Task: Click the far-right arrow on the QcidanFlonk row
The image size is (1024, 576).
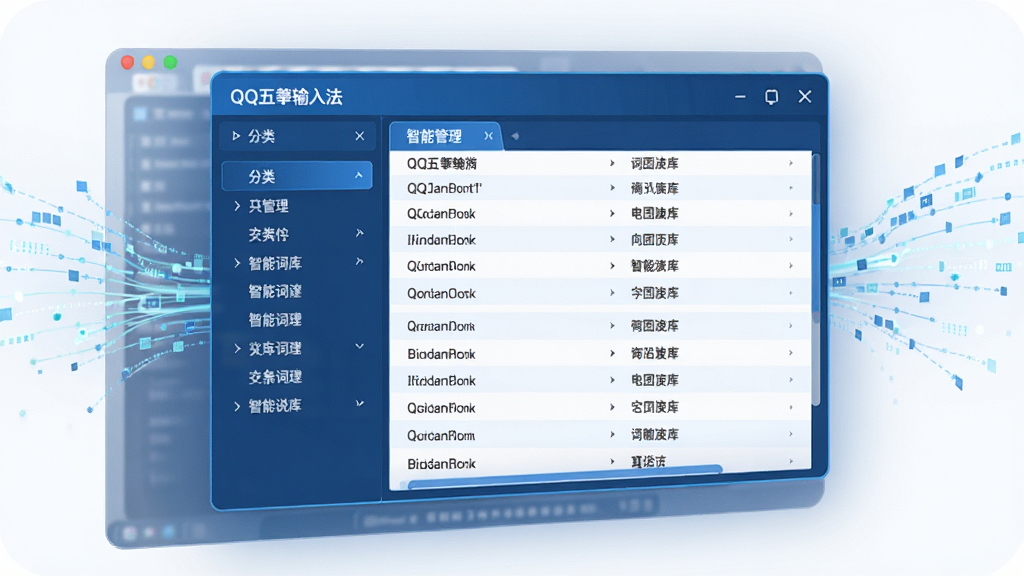Action: 791,408
